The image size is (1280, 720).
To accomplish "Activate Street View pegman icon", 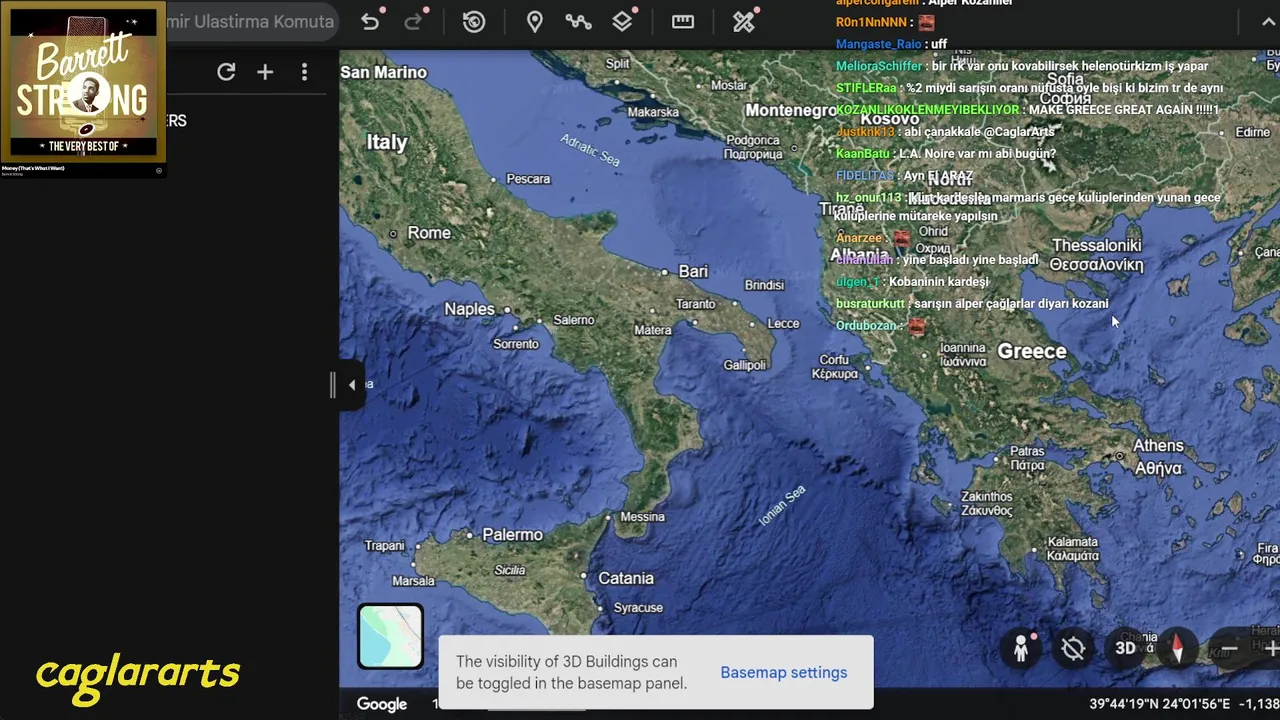I will (x=1021, y=648).
